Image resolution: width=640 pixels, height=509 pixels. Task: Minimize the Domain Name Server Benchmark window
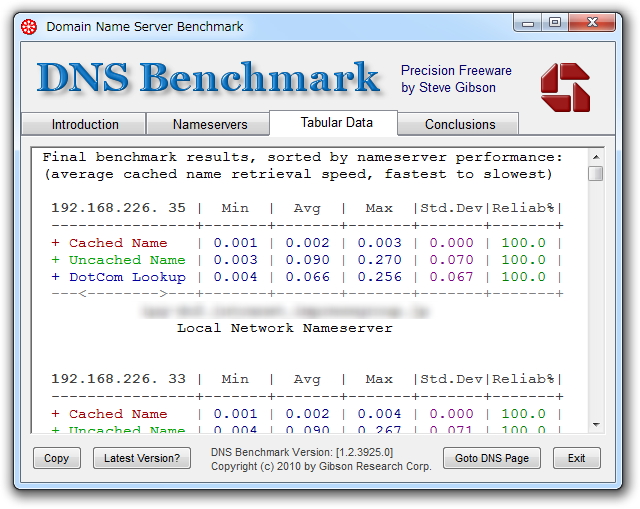(528, 23)
